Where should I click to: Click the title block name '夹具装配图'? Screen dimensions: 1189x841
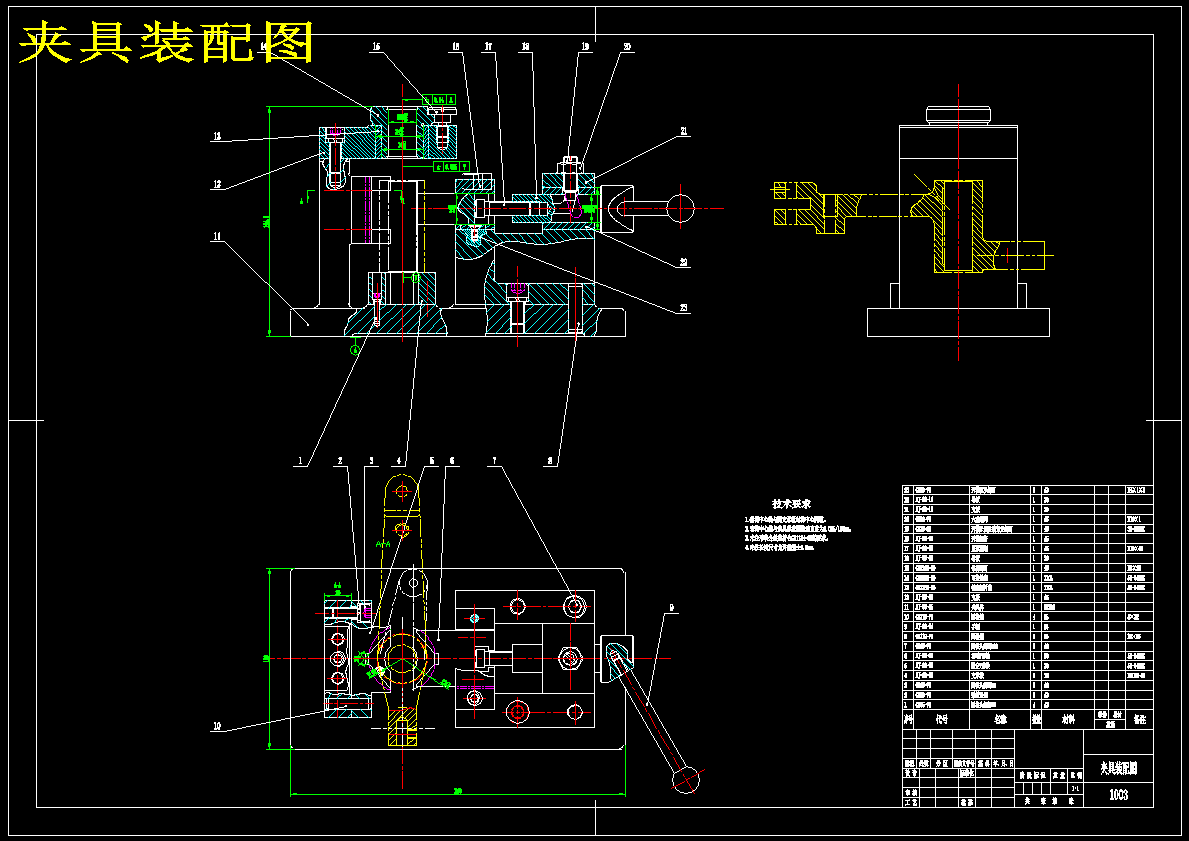click(1118, 768)
